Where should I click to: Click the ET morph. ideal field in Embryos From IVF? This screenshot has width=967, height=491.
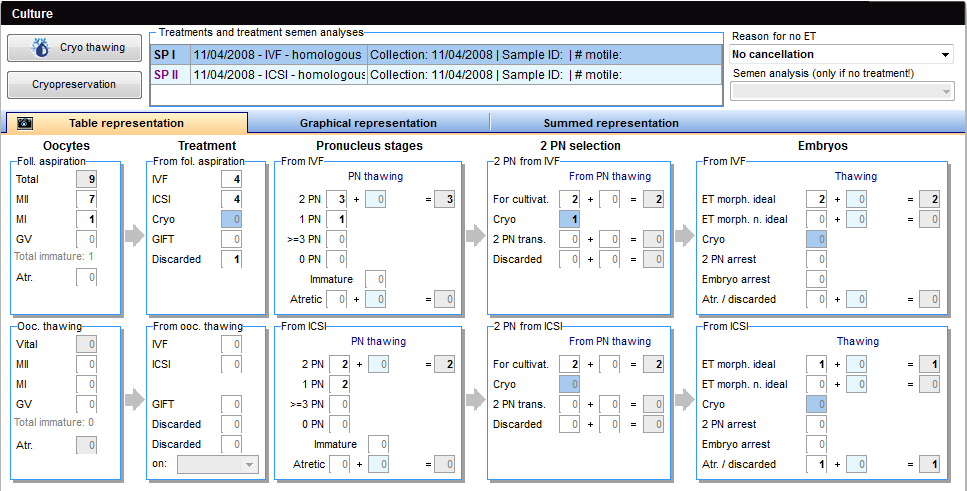[x=817, y=199]
